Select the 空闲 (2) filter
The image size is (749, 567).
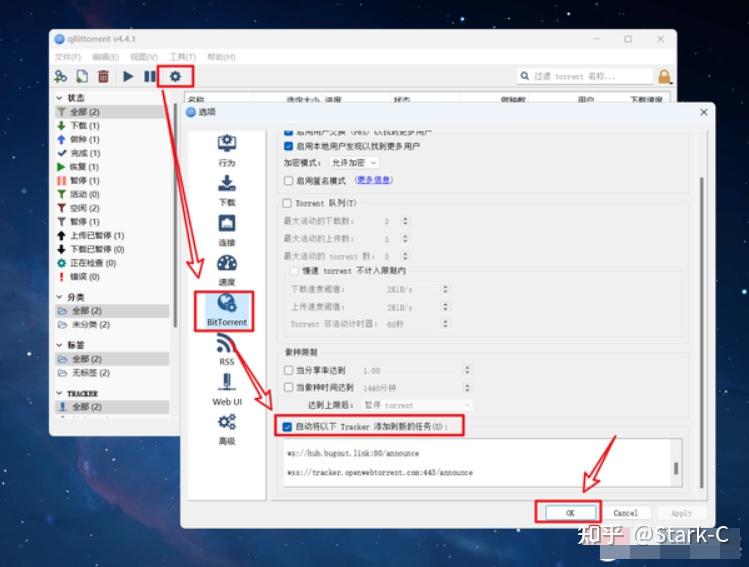tap(84, 208)
